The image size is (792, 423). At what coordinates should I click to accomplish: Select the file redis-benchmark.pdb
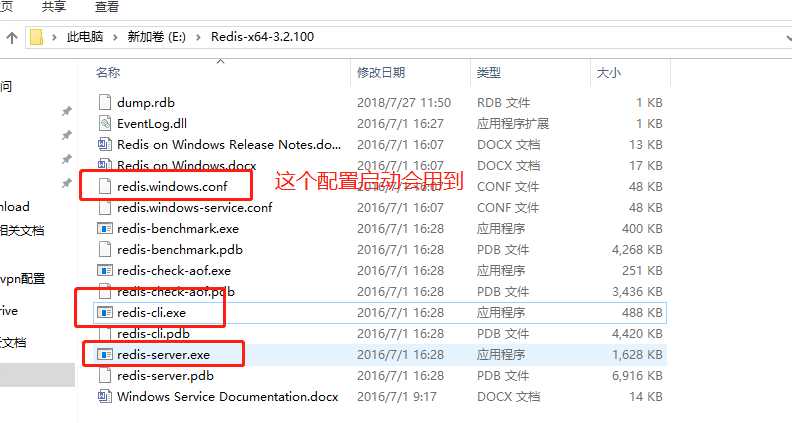click(180, 250)
